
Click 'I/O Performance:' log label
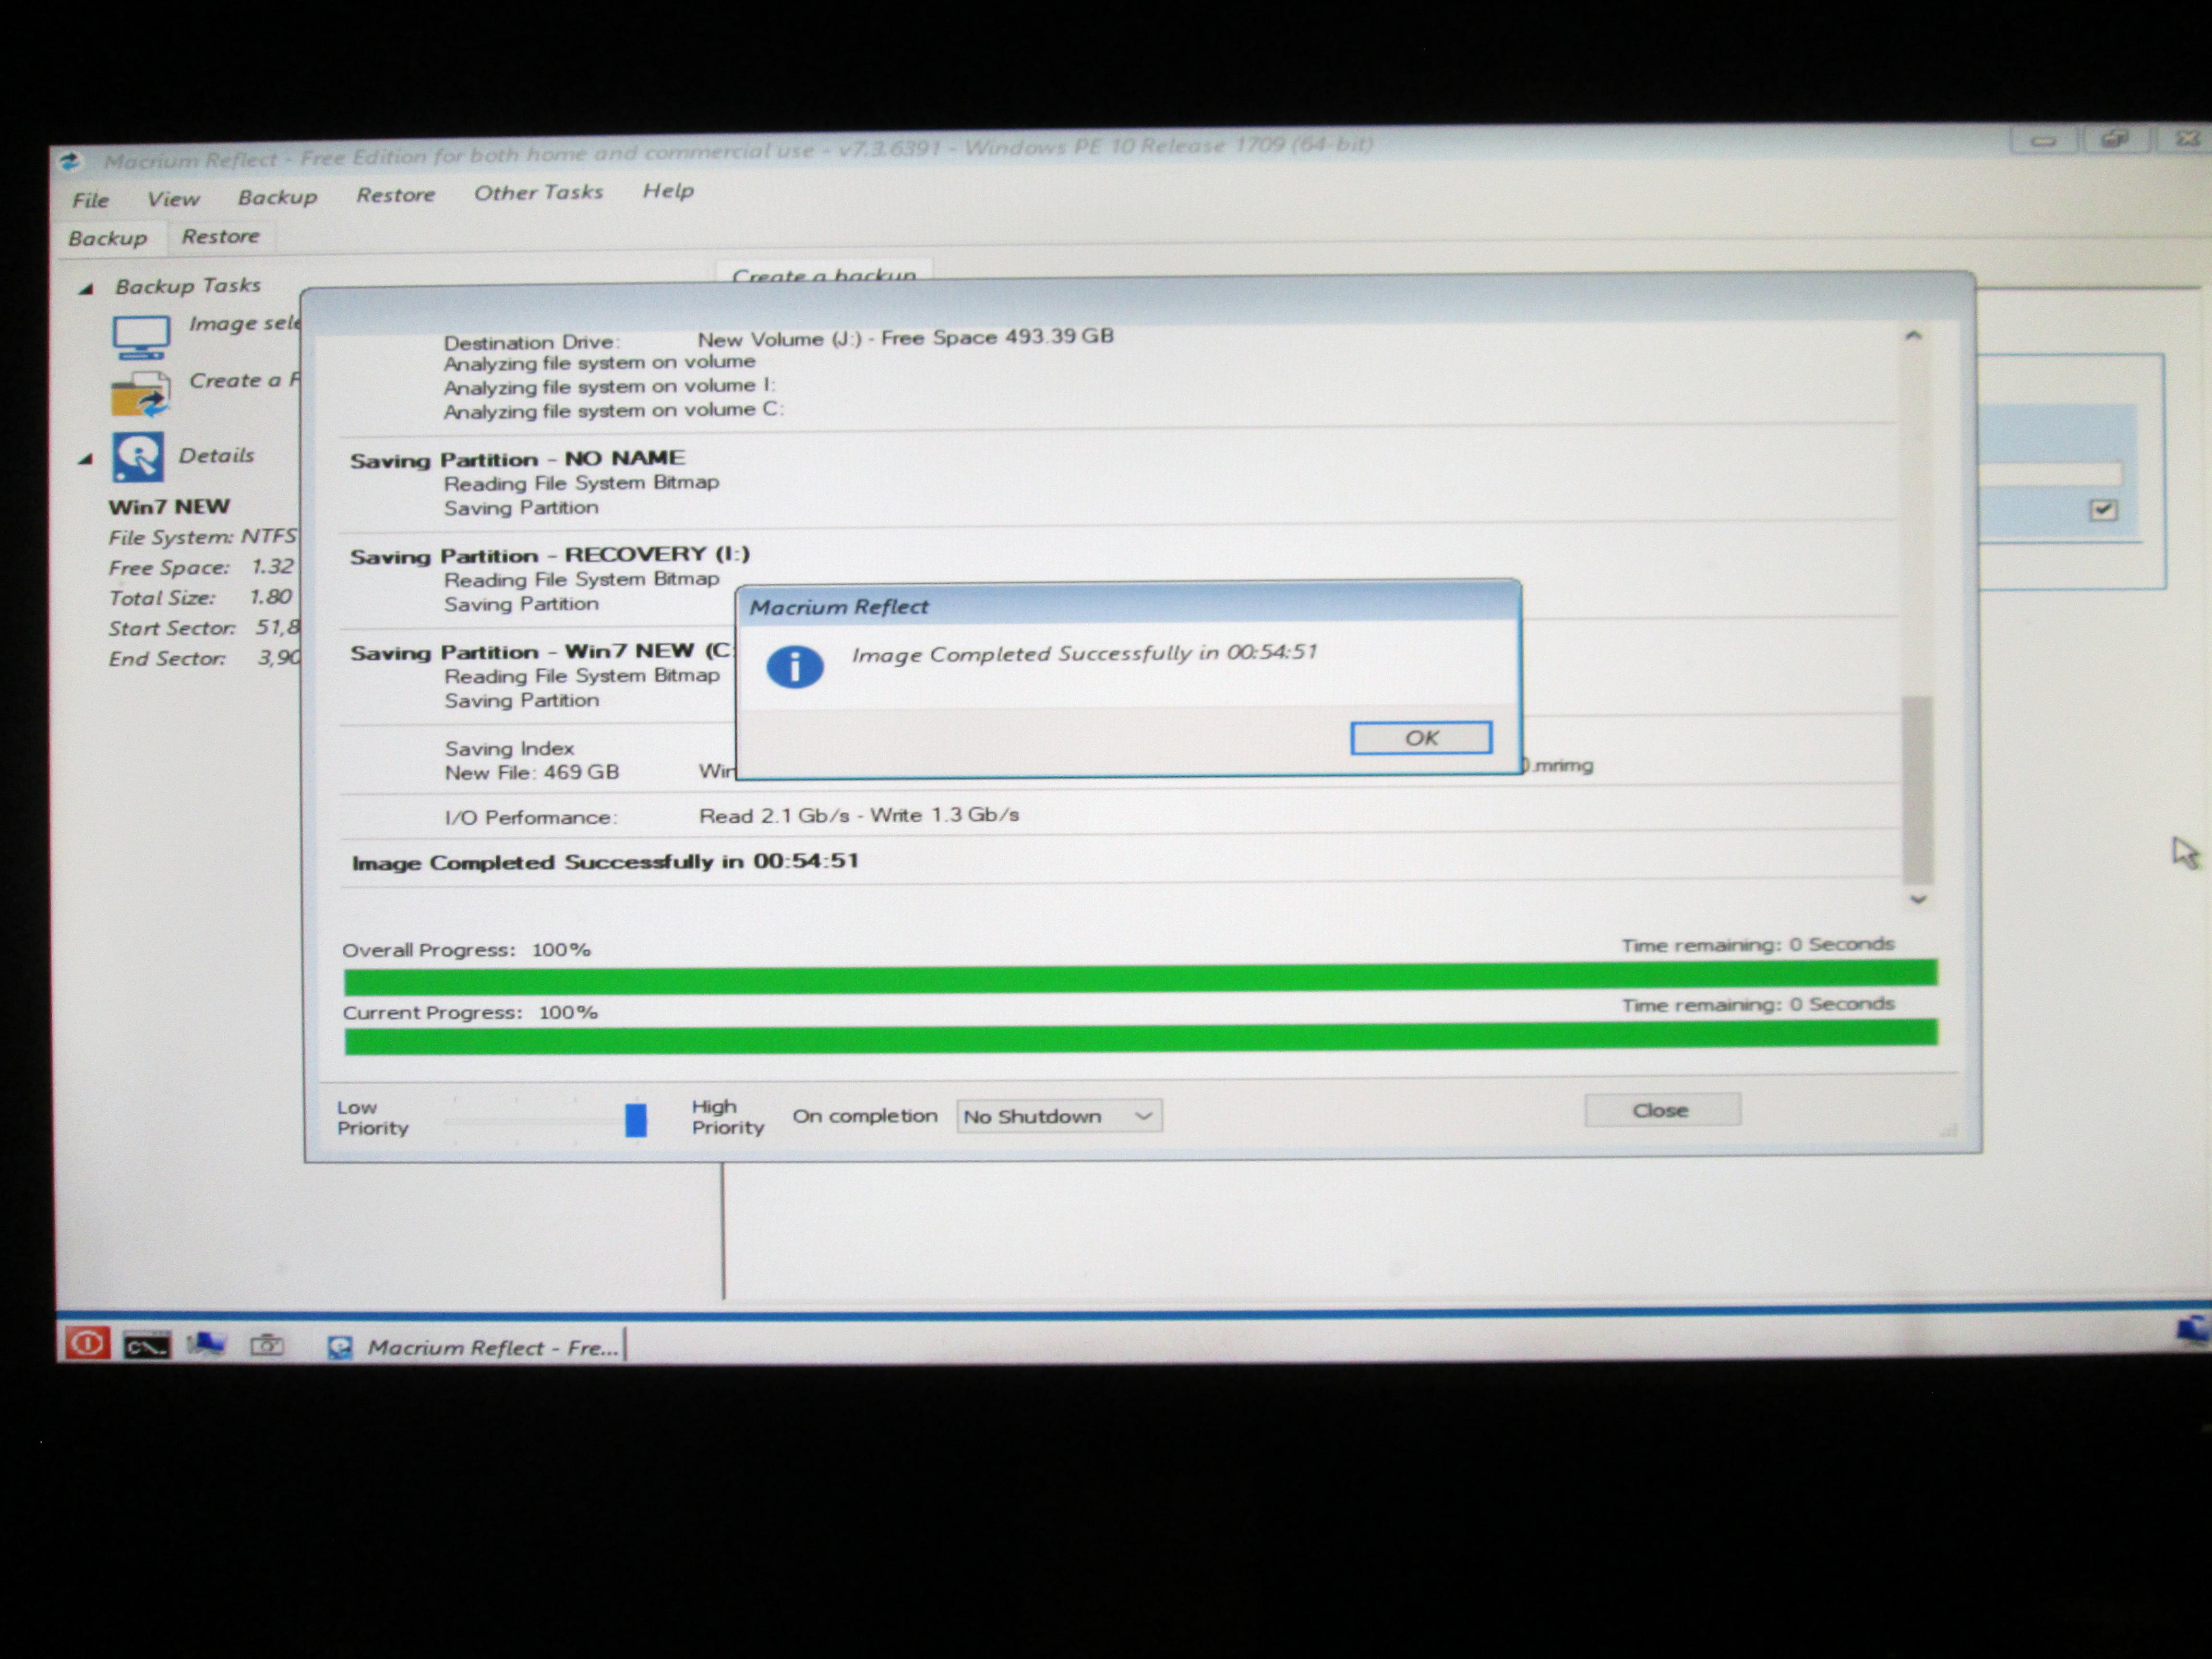(x=531, y=817)
